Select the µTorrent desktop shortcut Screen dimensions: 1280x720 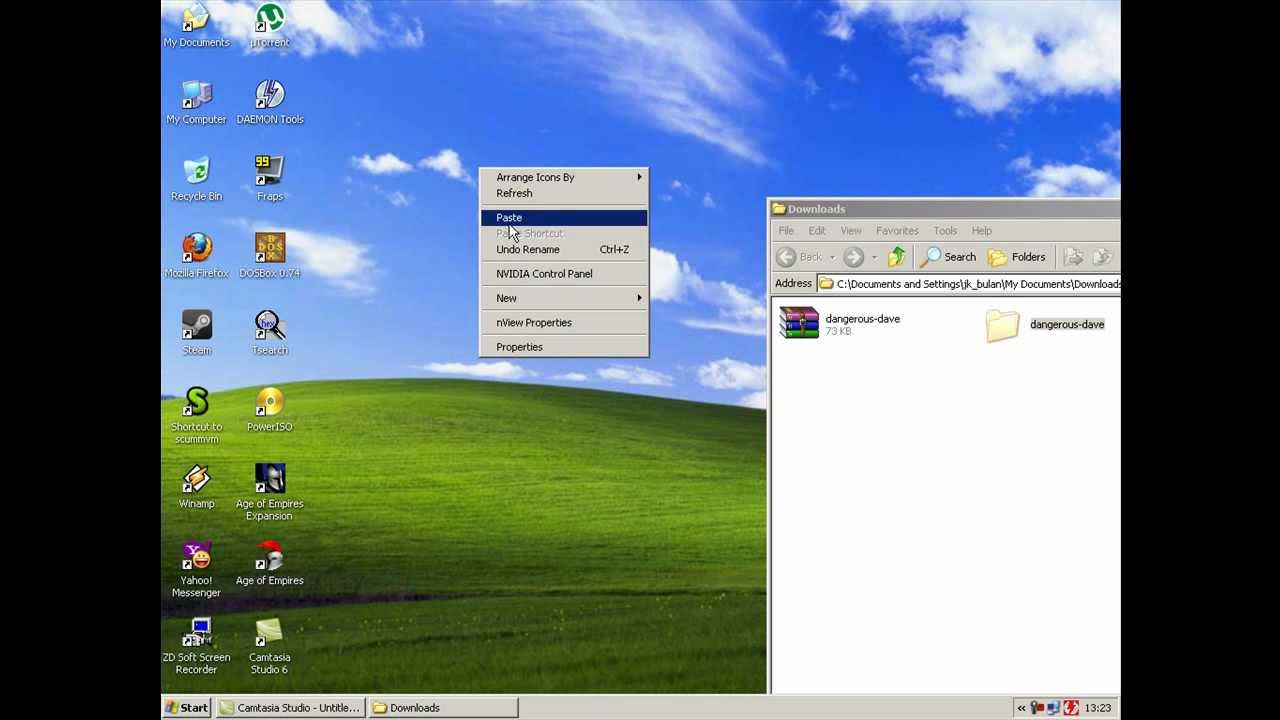[269, 26]
